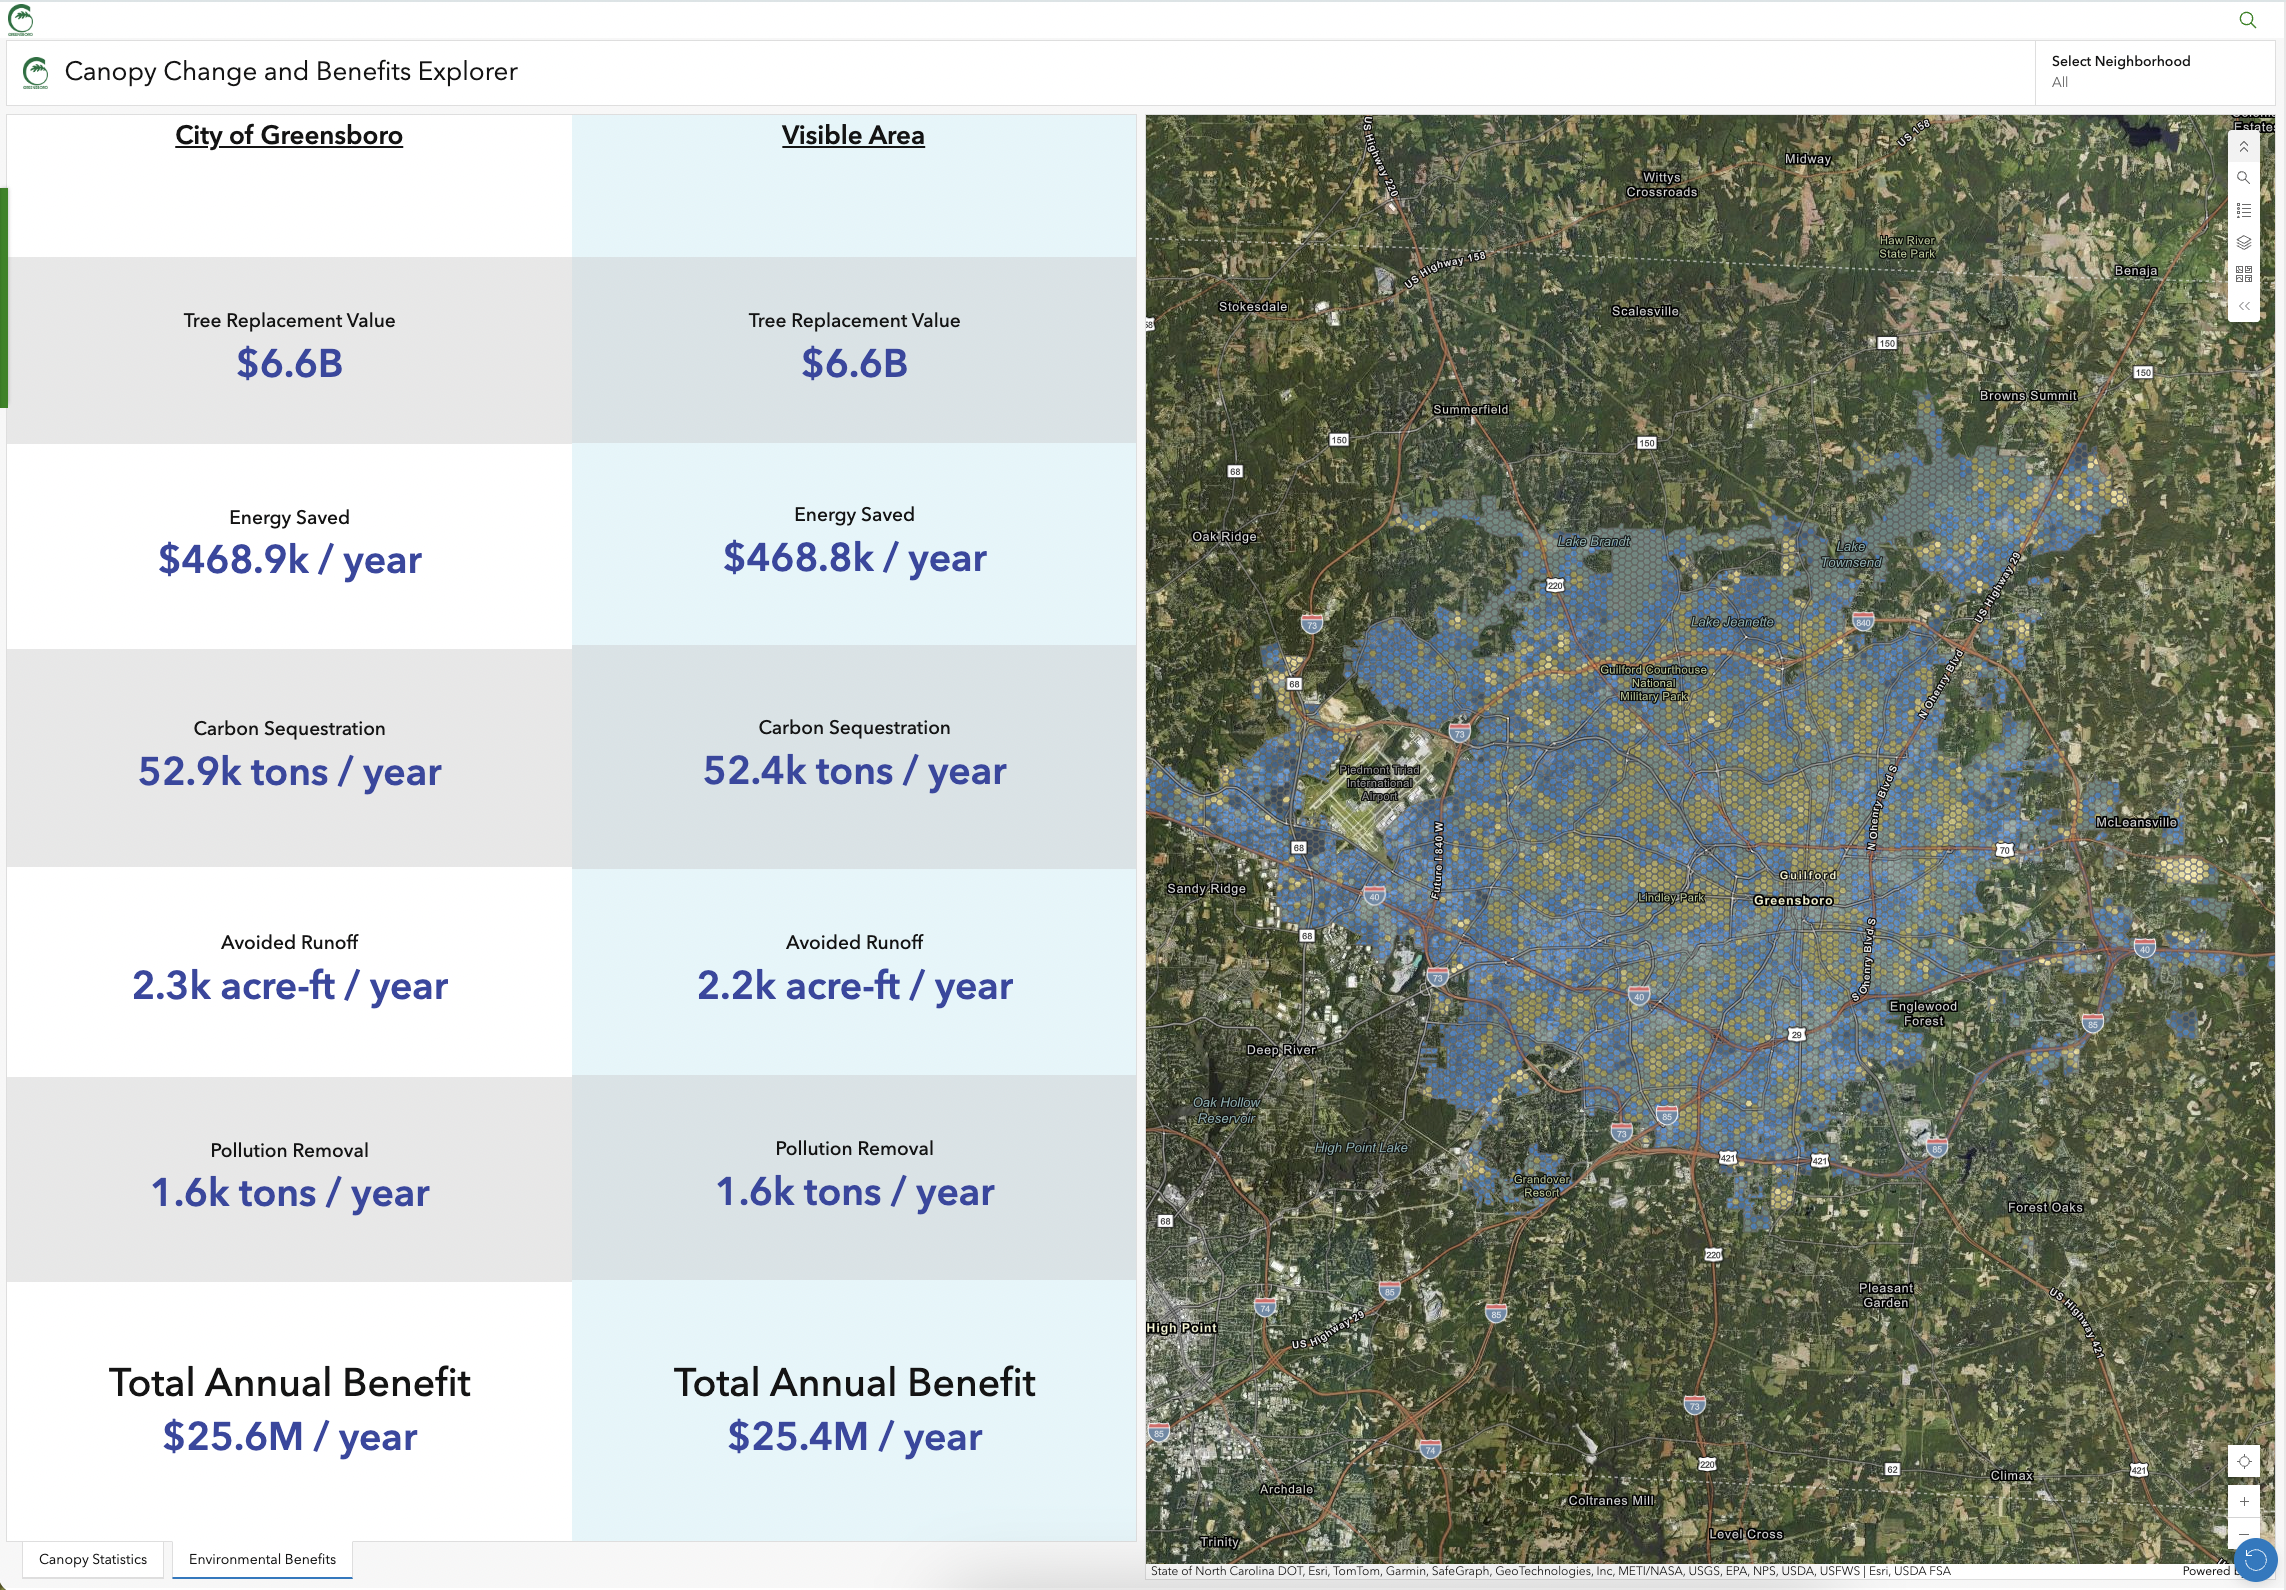Click the find my location button
Viewport: 2286px width, 1590px height.
click(x=2244, y=1461)
